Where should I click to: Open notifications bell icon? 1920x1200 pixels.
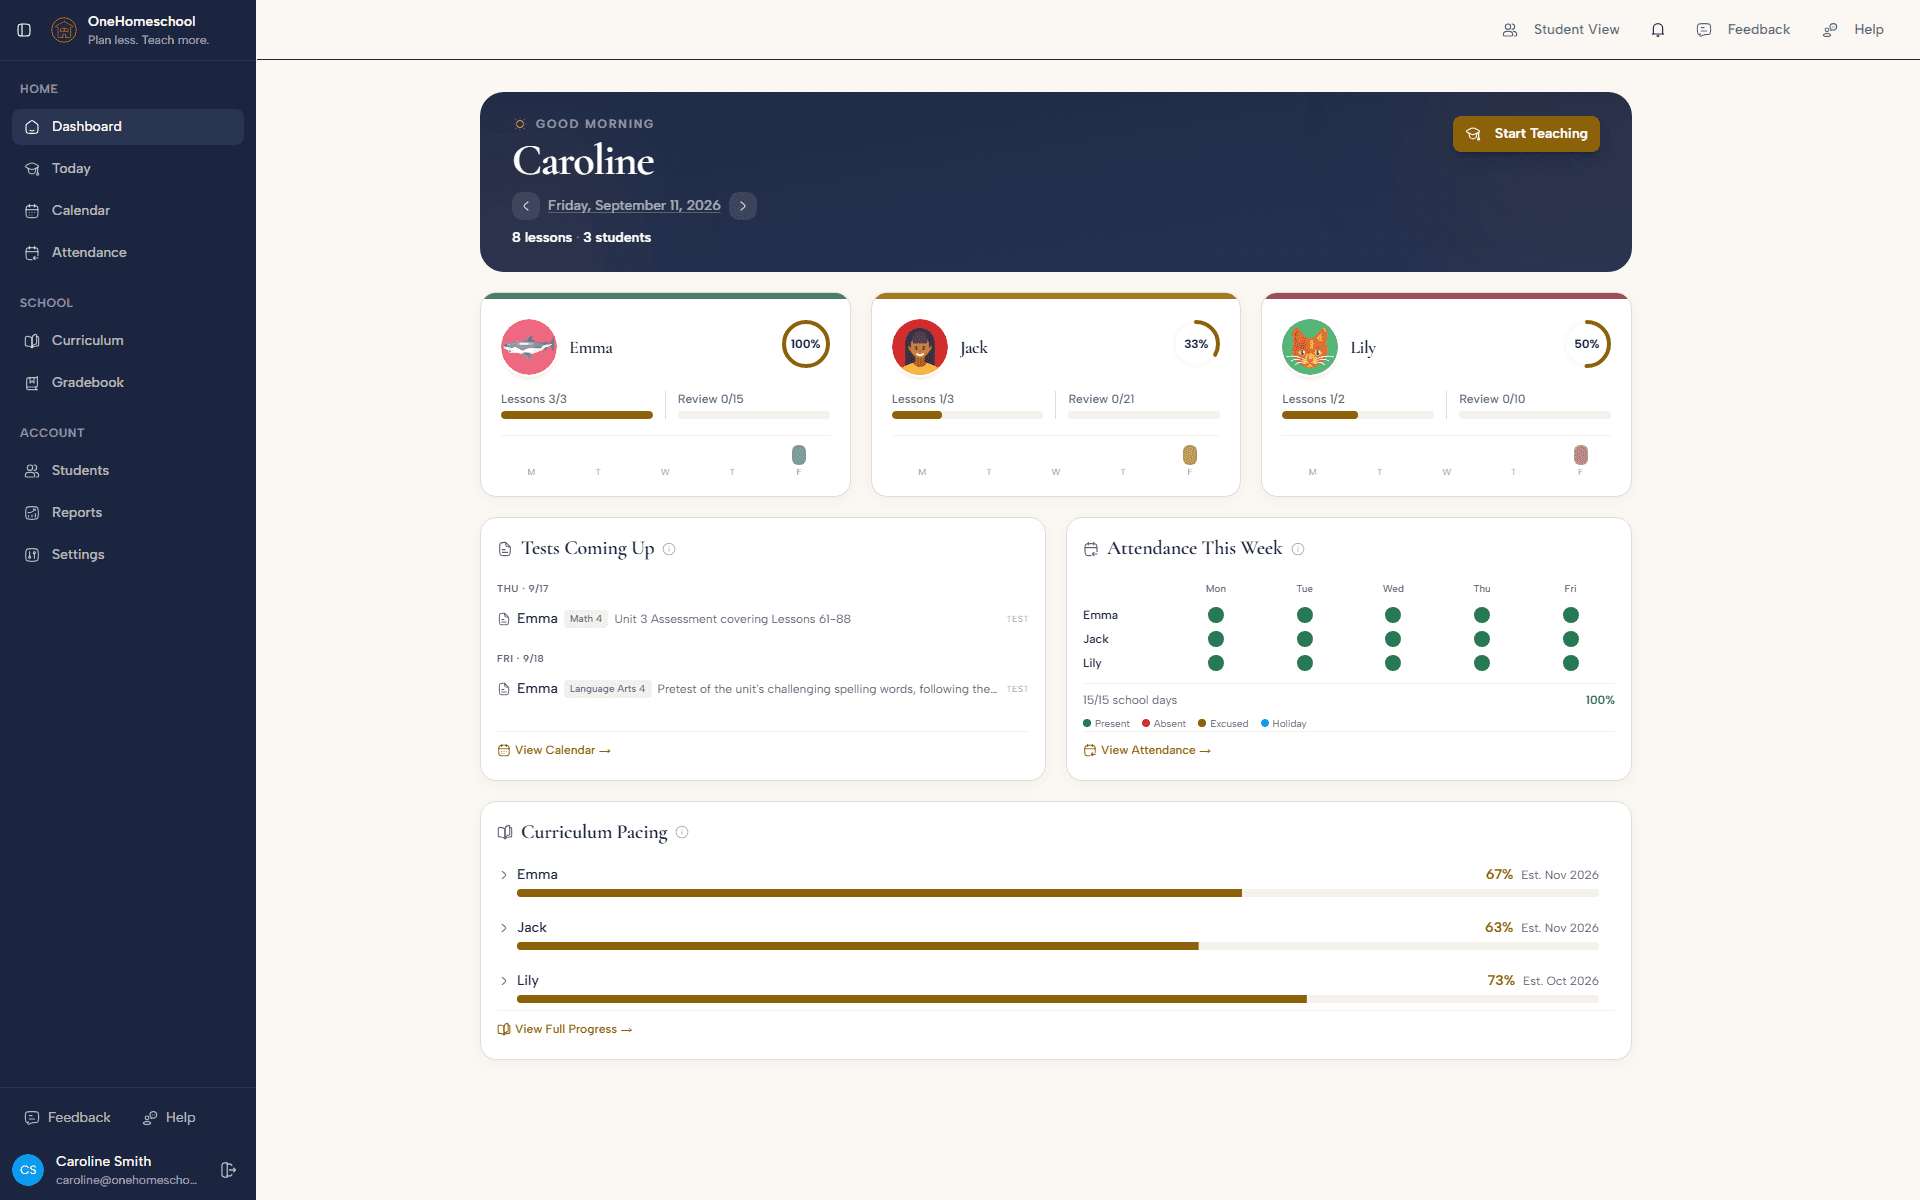[x=1658, y=30]
